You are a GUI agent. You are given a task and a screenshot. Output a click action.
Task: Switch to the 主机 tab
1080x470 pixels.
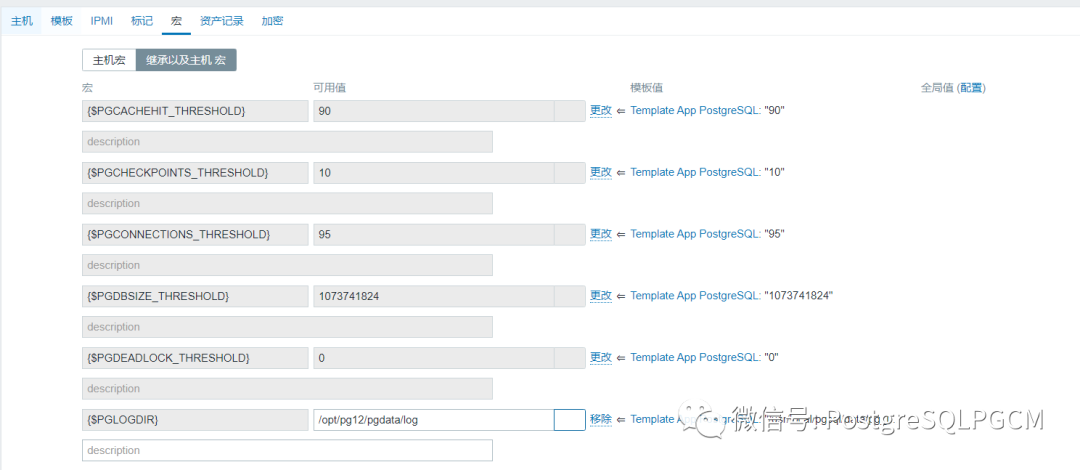(x=22, y=21)
